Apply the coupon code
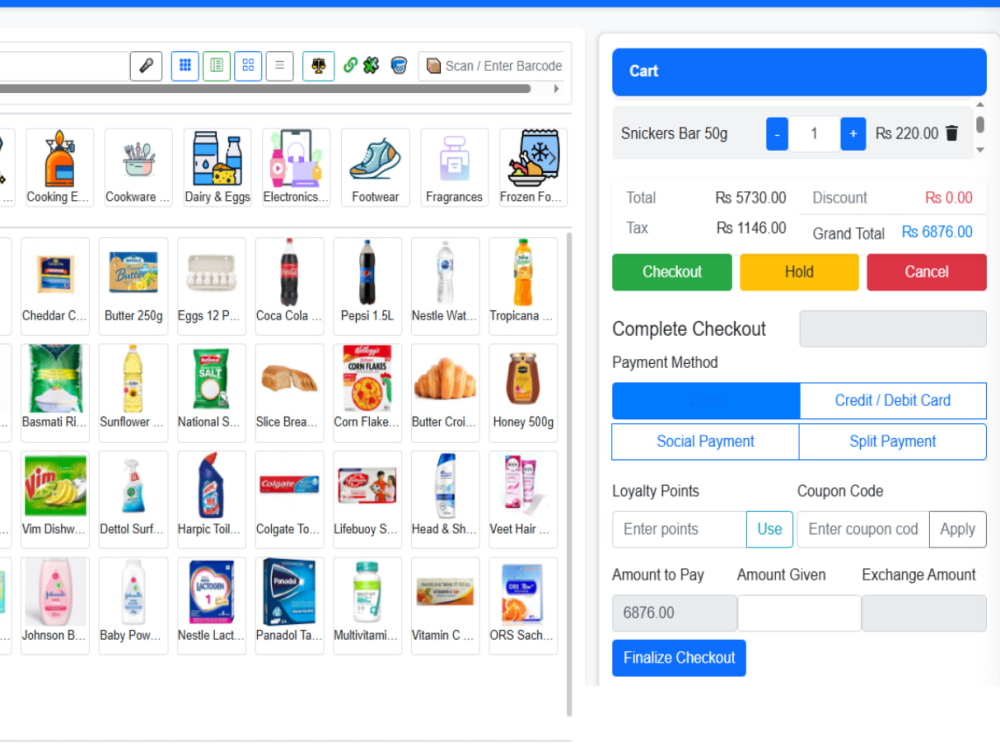This screenshot has width=1000, height=750. pos(957,529)
